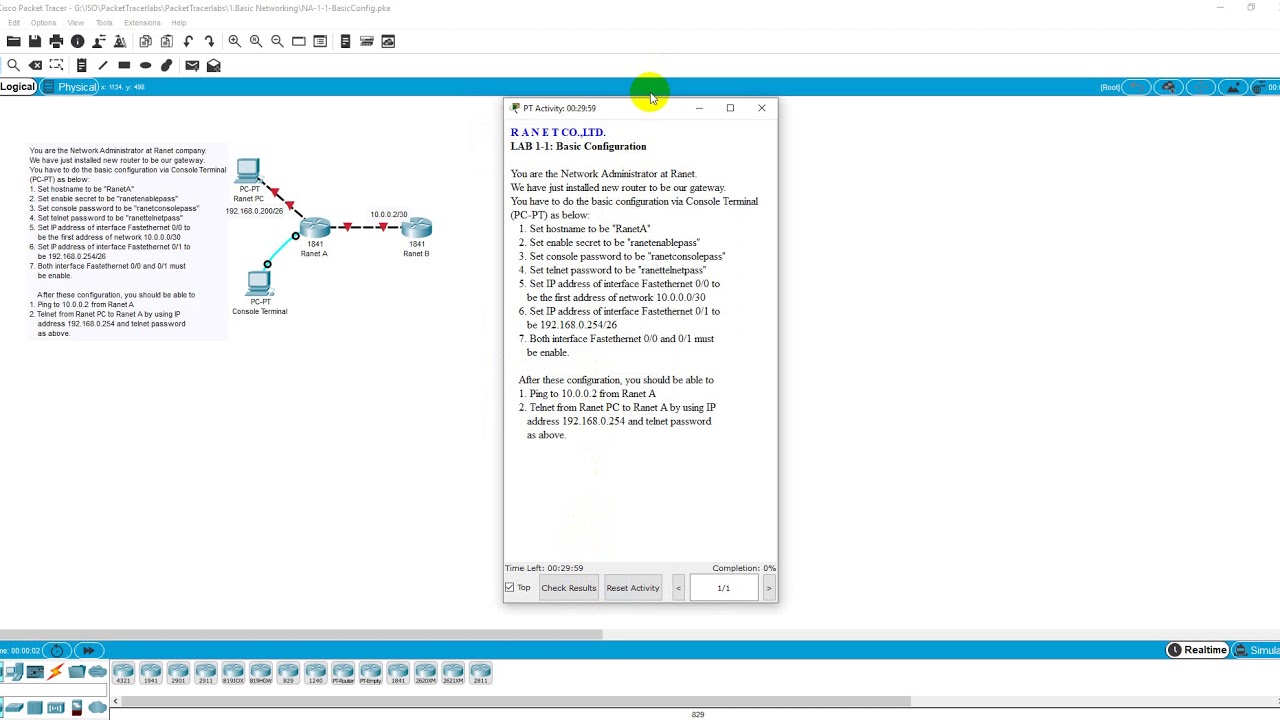Select the Delete tool
The height and width of the screenshot is (720, 1280).
tap(35, 65)
